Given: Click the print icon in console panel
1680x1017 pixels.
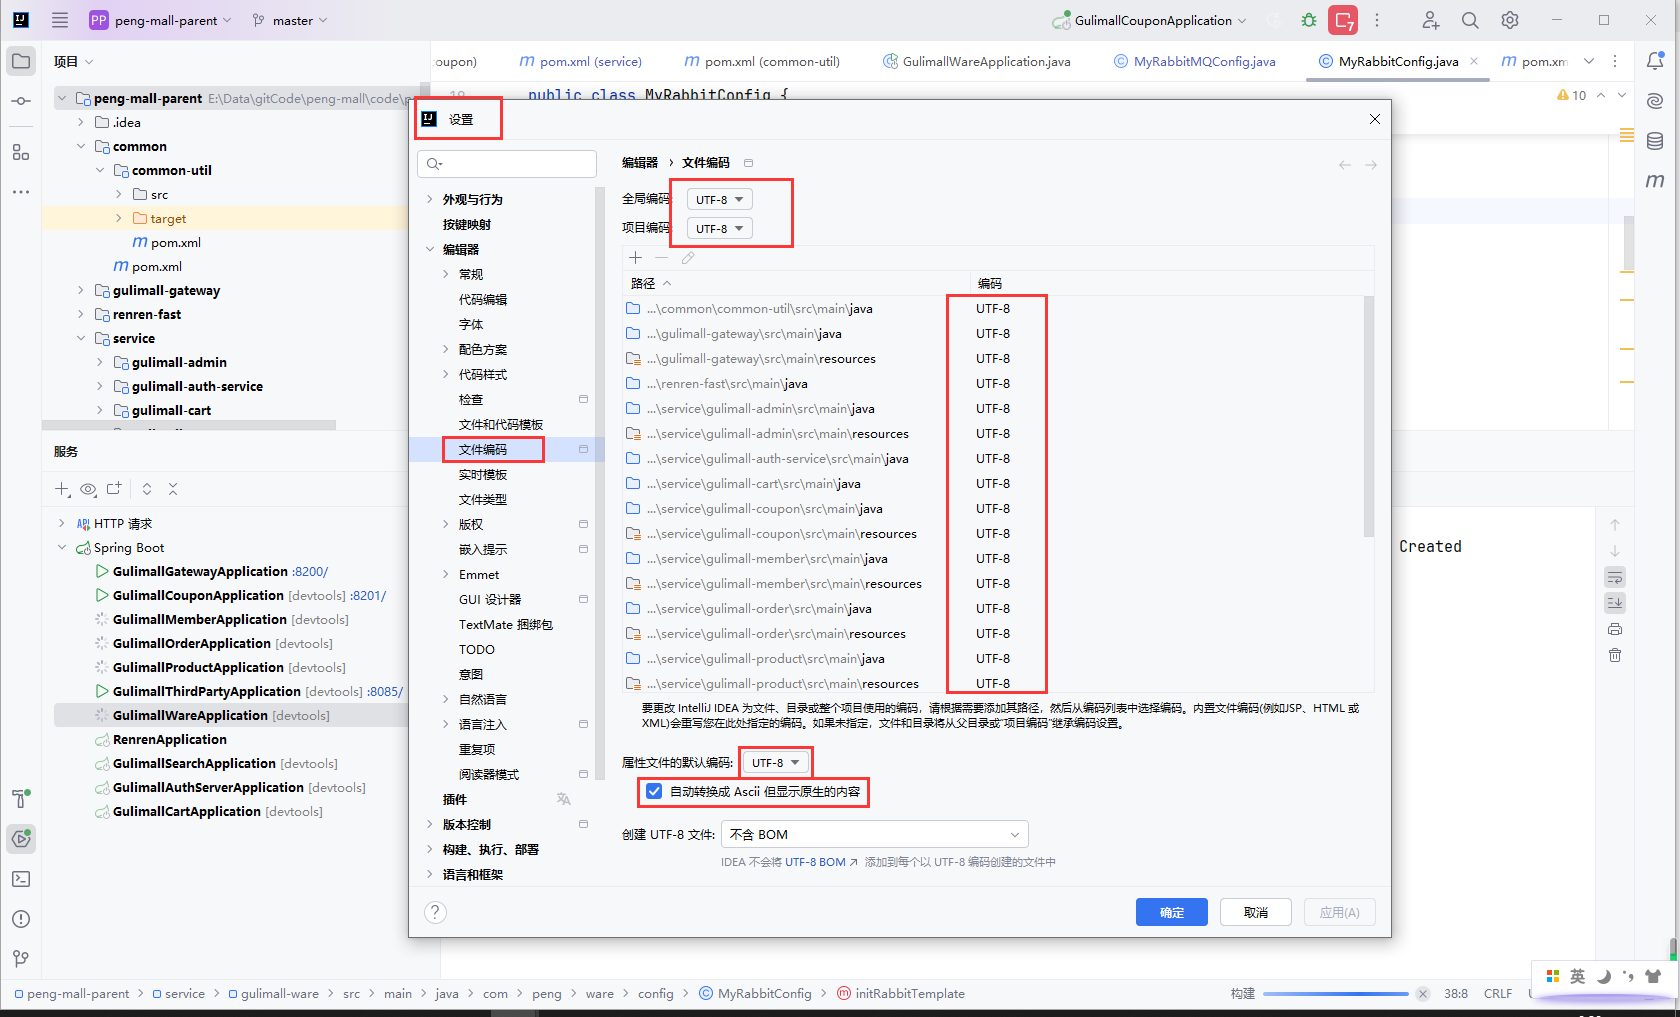Looking at the screenshot, I should 1615,629.
